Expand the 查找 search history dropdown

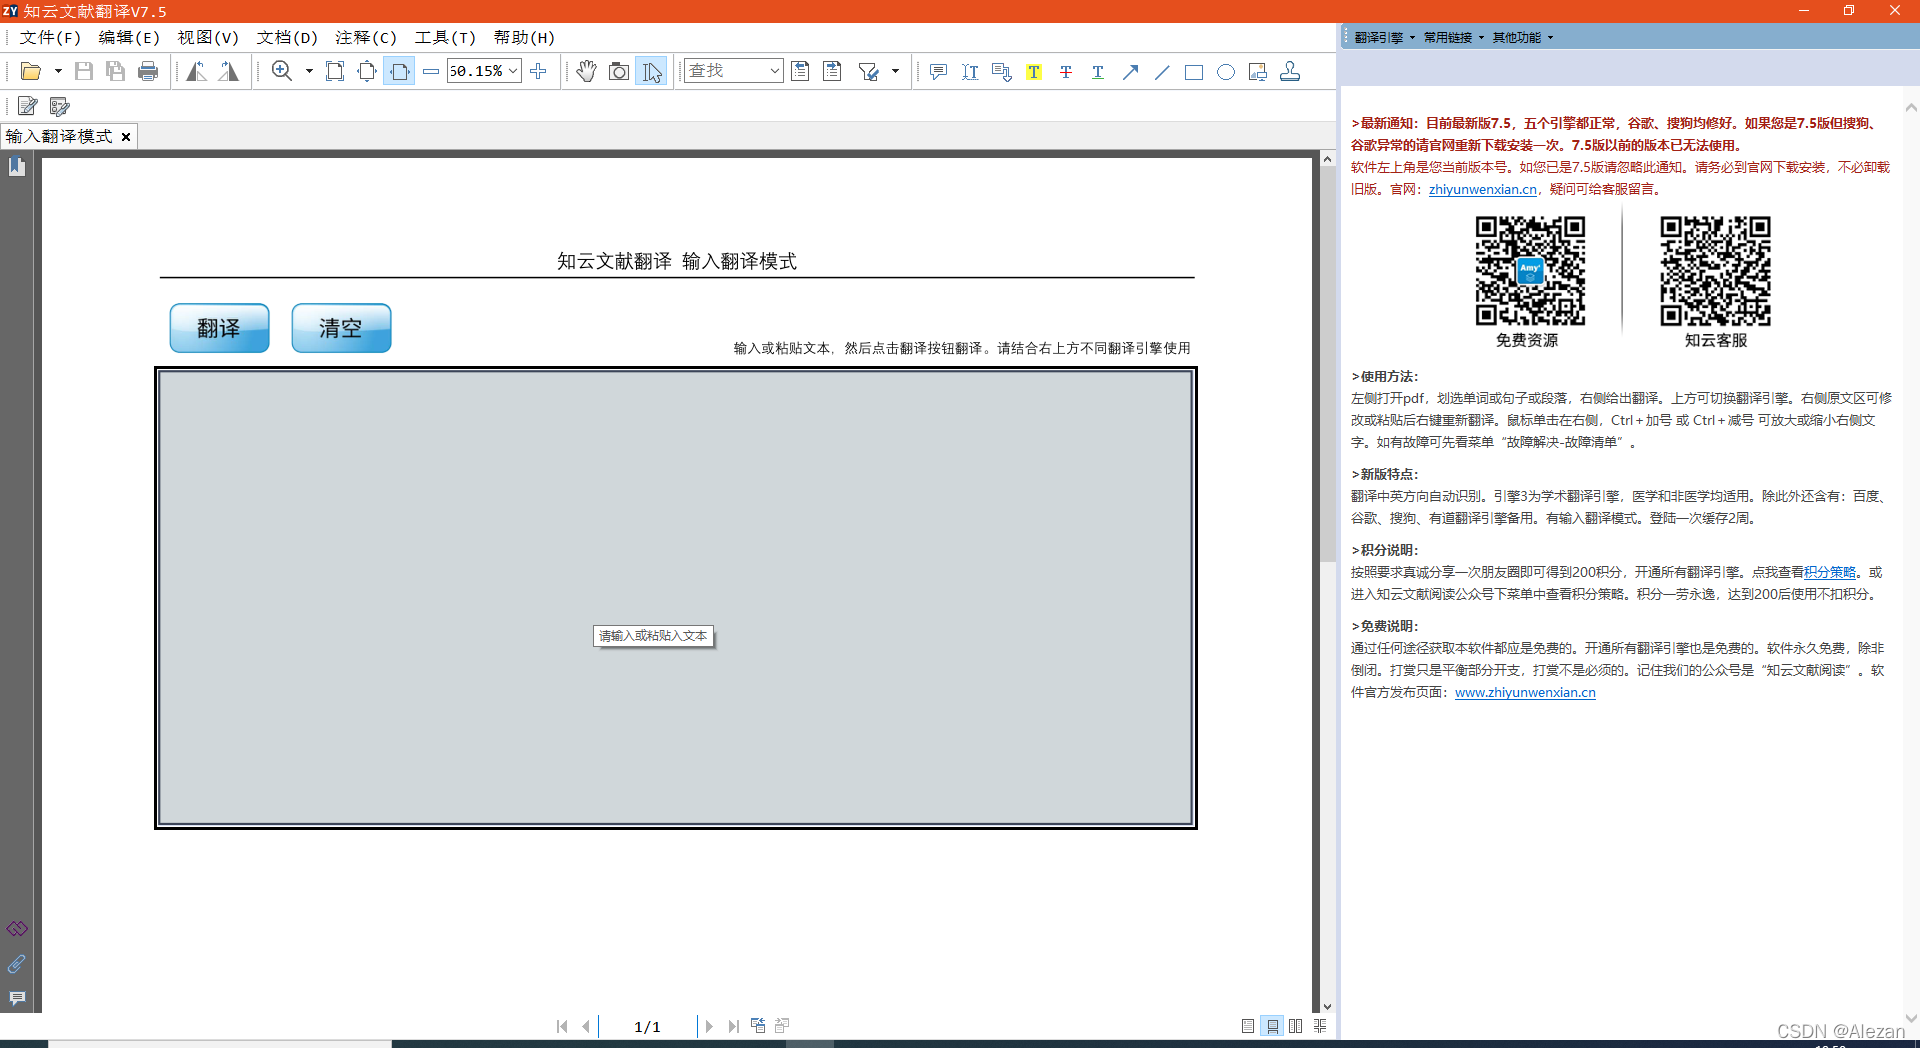pyautogui.click(x=775, y=71)
